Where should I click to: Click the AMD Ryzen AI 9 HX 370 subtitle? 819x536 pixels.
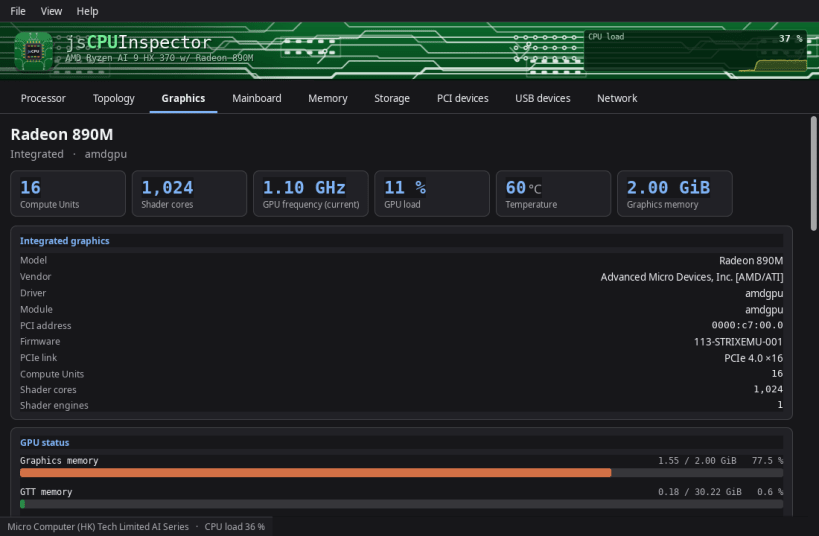(x=159, y=57)
